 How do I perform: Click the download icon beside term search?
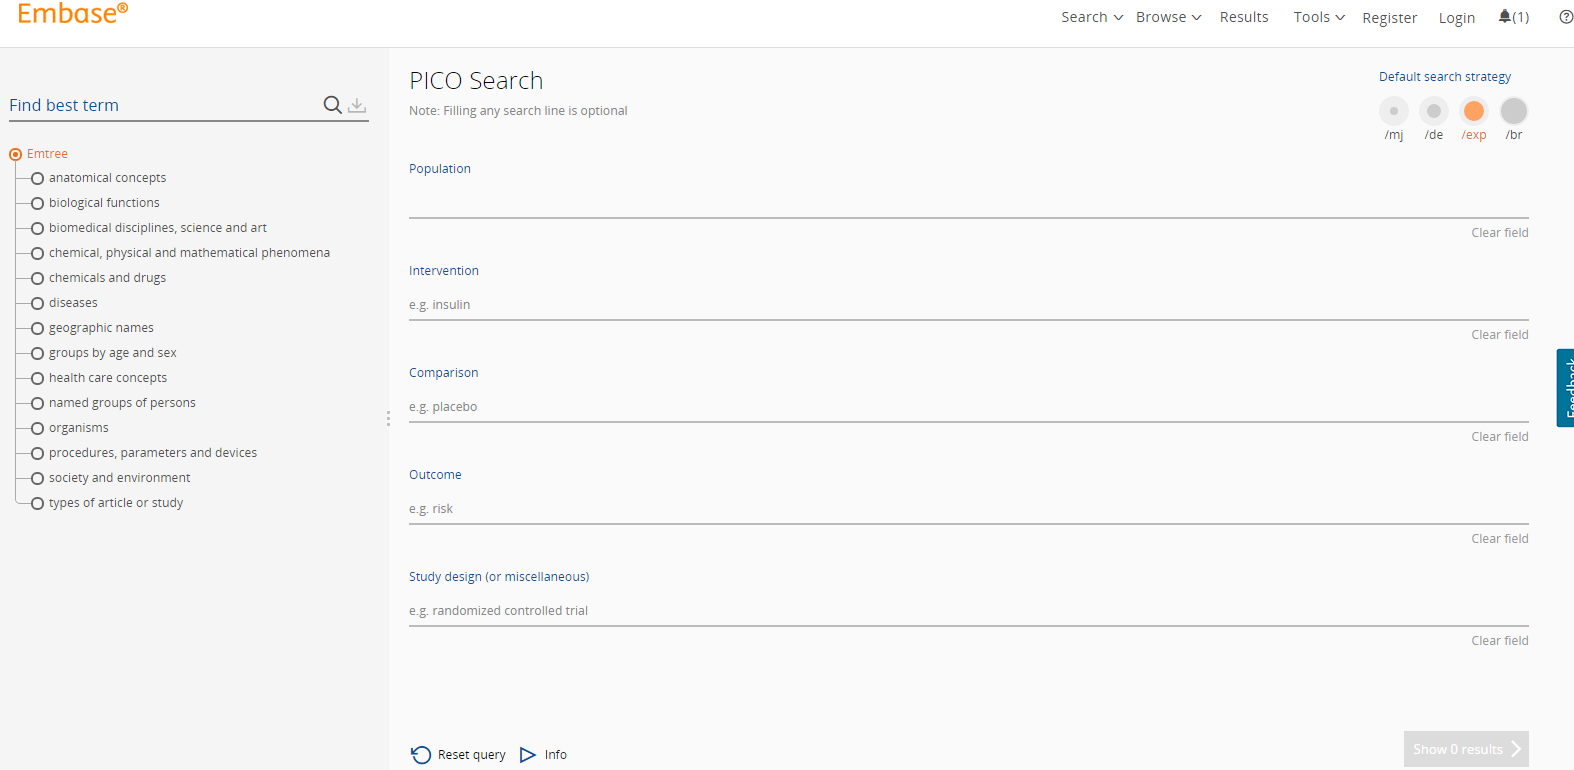tap(357, 105)
